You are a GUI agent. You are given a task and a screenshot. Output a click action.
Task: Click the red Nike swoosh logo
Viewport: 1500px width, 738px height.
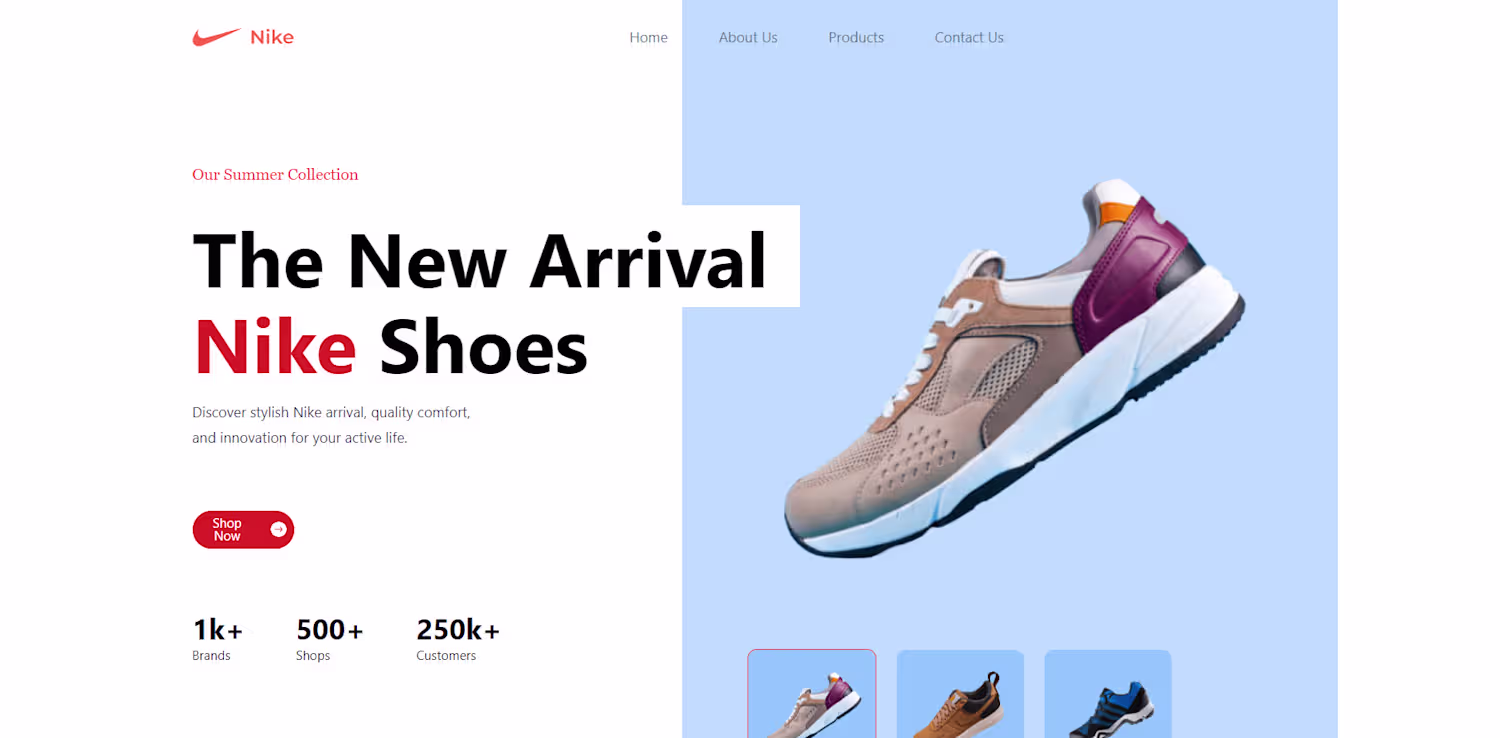point(216,37)
